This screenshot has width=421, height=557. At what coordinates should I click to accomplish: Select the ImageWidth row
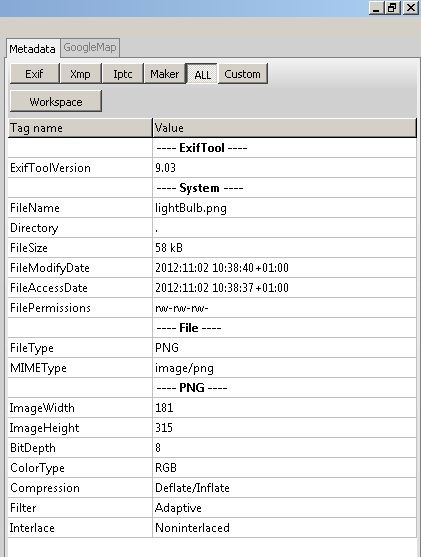(212, 408)
